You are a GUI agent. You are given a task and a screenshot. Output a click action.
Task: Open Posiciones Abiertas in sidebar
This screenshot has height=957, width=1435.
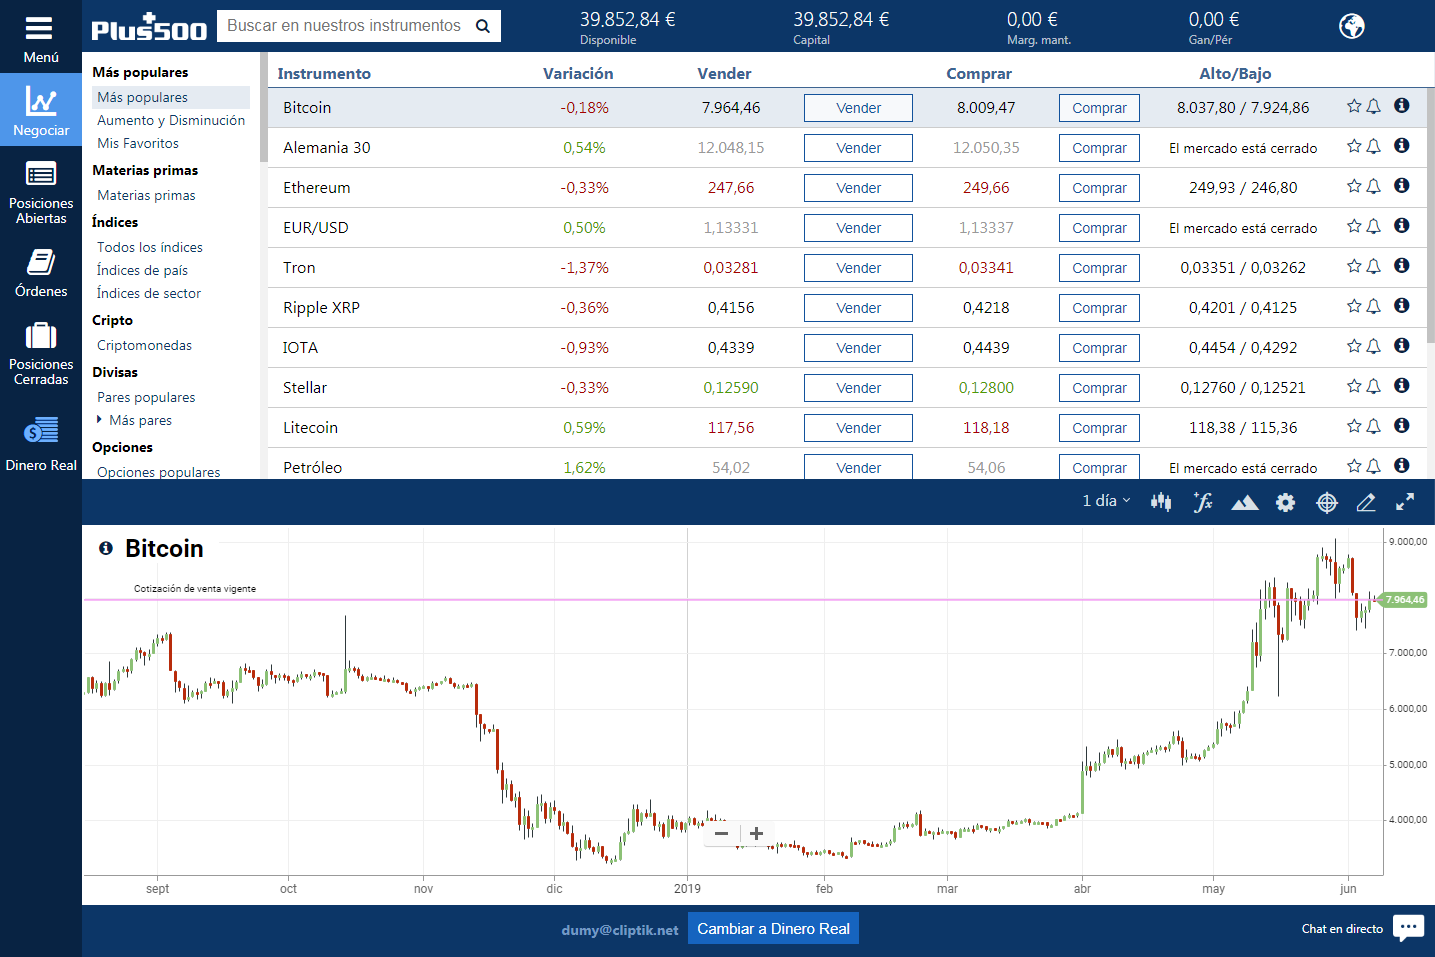(41, 192)
